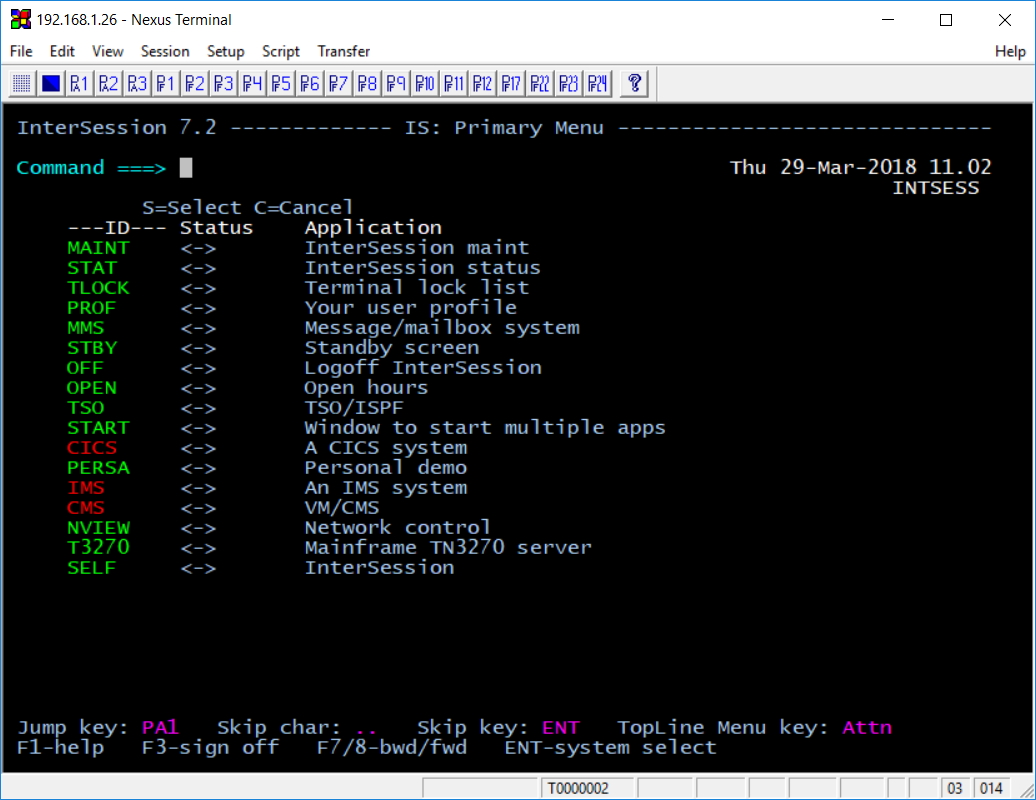Image resolution: width=1036 pixels, height=800 pixels.
Task: Click the dotted grid toolbar icon
Action: click(x=22, y=83)
